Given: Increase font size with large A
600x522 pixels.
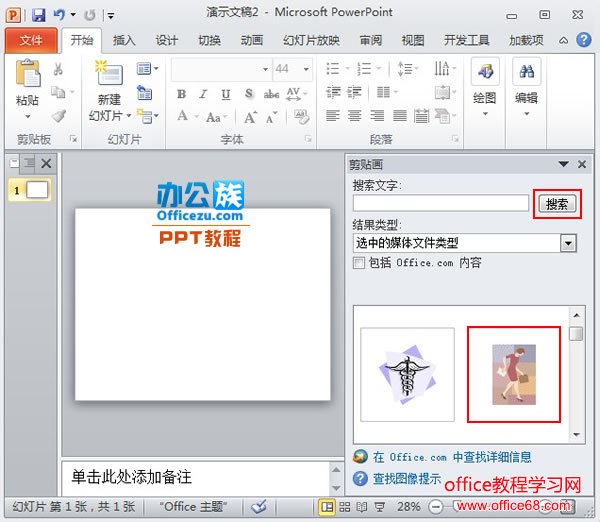Looking at the screenshot, I should (x=250, y=117).
